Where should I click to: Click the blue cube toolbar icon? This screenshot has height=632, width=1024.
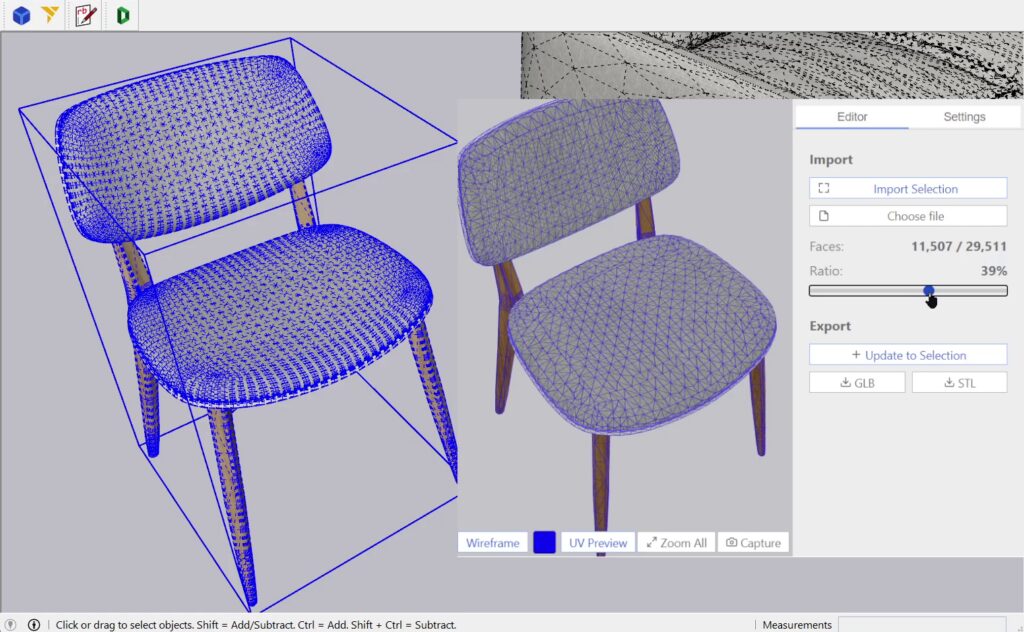[x=21, y=15]
